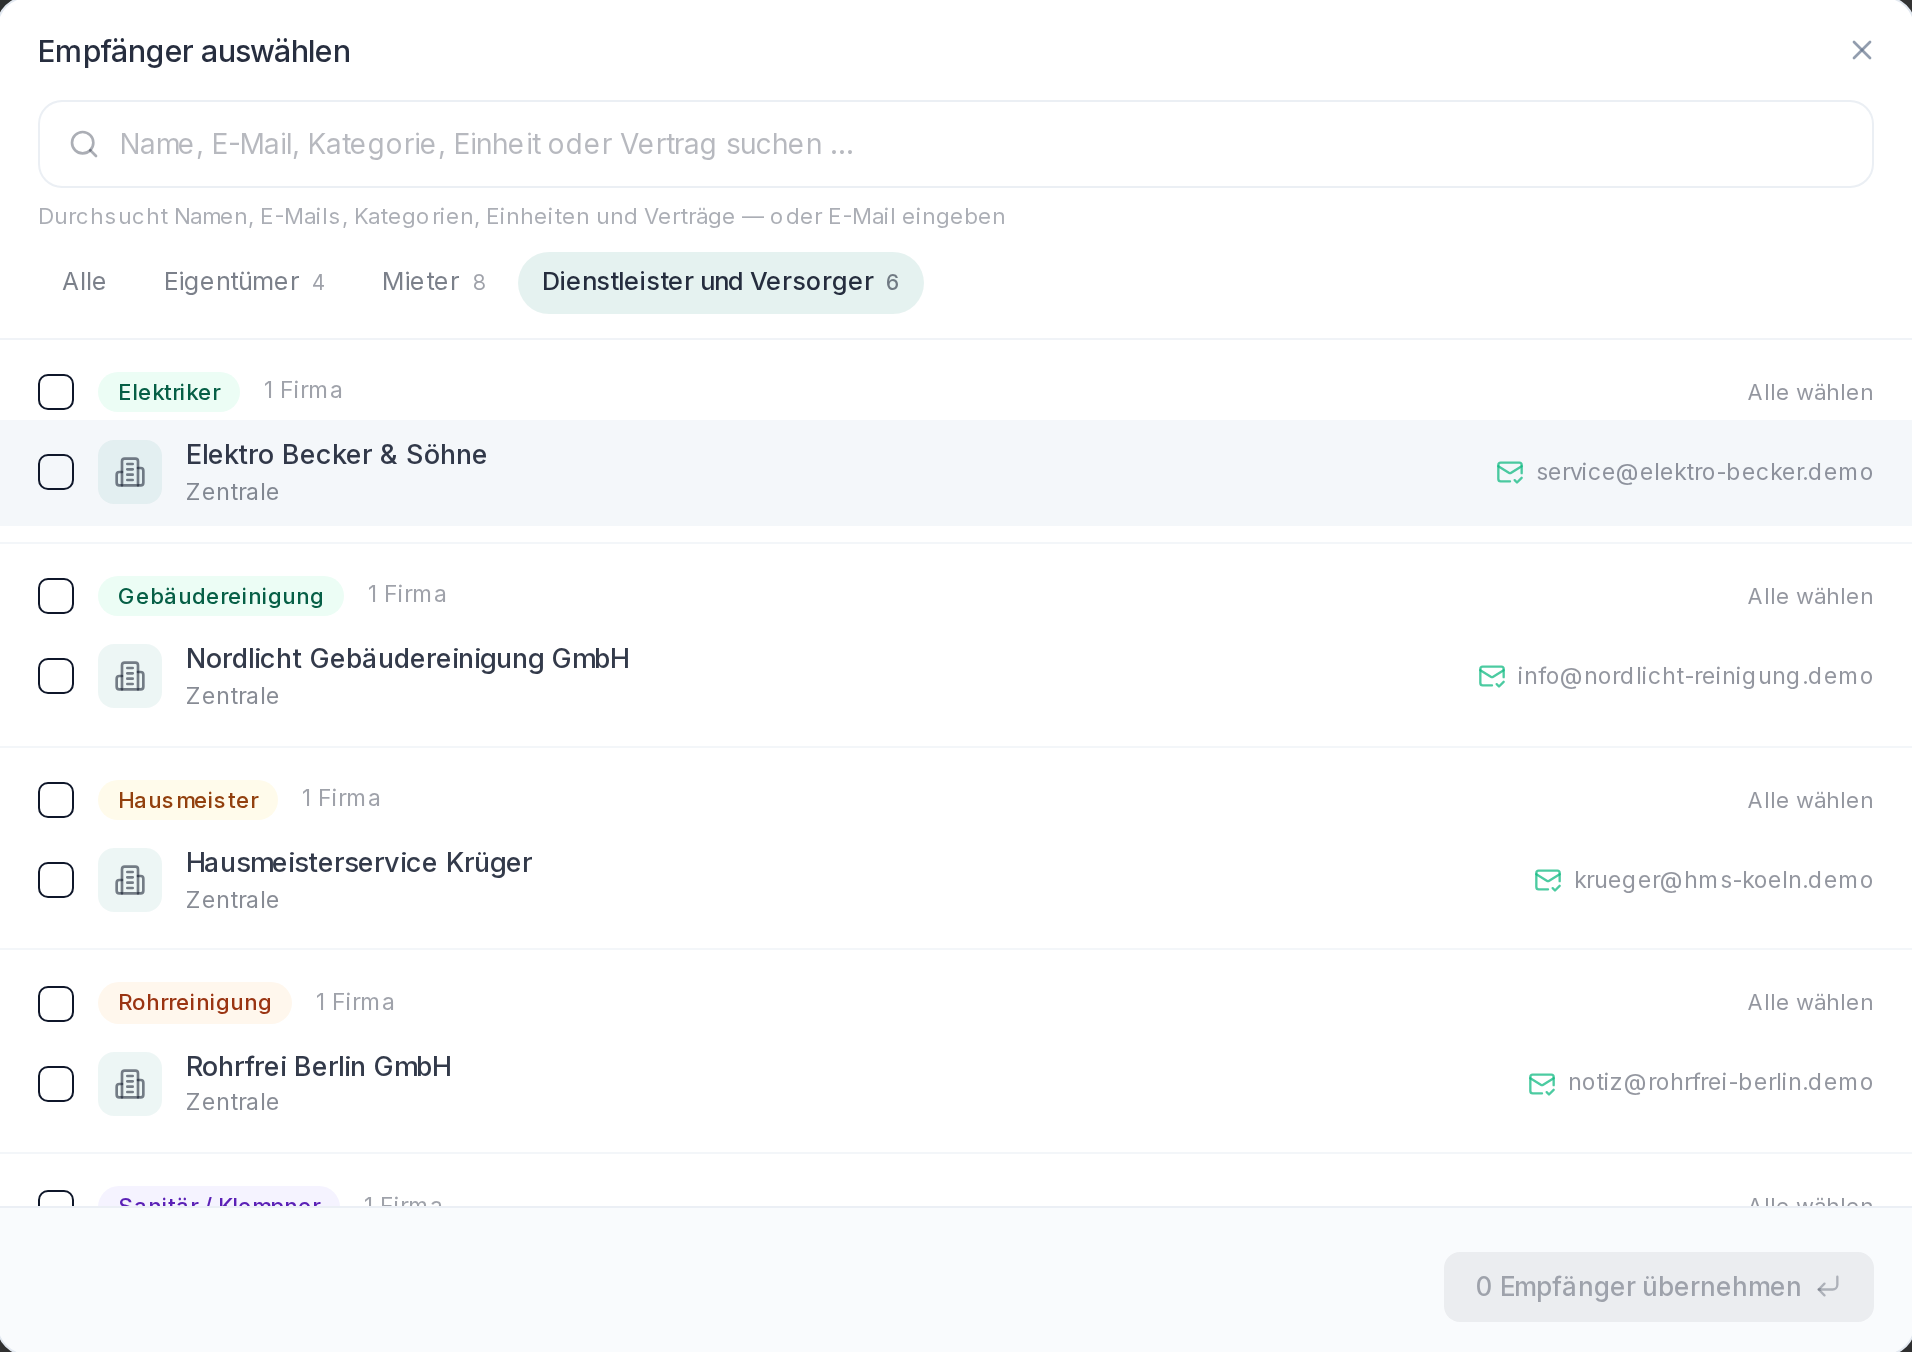Click the Elektriker category tag
Viewport: 1912px width, 1352px height.
pyautogui.click(x=169, y=392)
